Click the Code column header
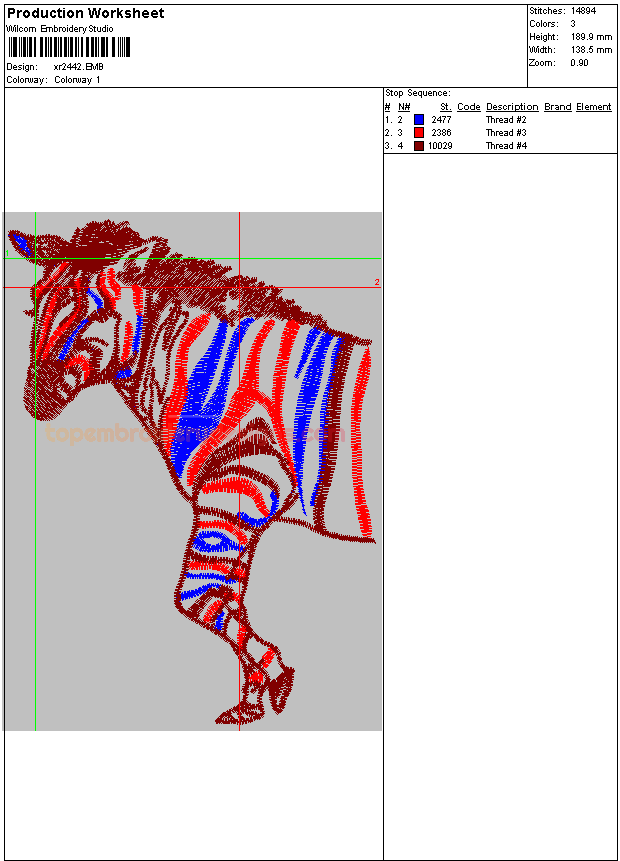The height and width of the screenshot is (861, 620). tap(468, 107)
